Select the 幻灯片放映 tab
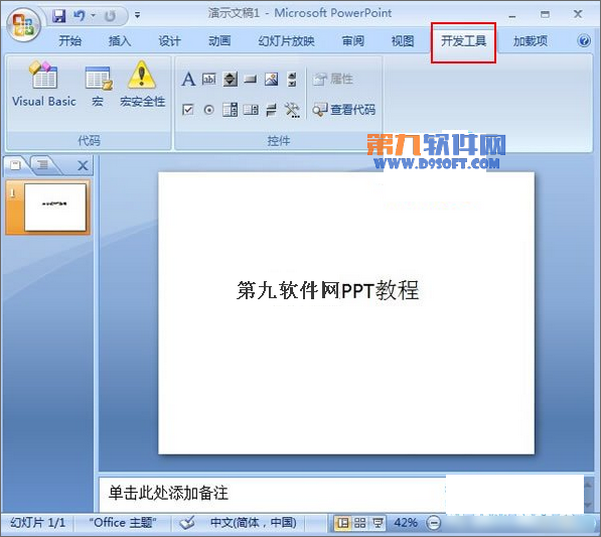Screen dimensions: 601x537 pos(286,41)
